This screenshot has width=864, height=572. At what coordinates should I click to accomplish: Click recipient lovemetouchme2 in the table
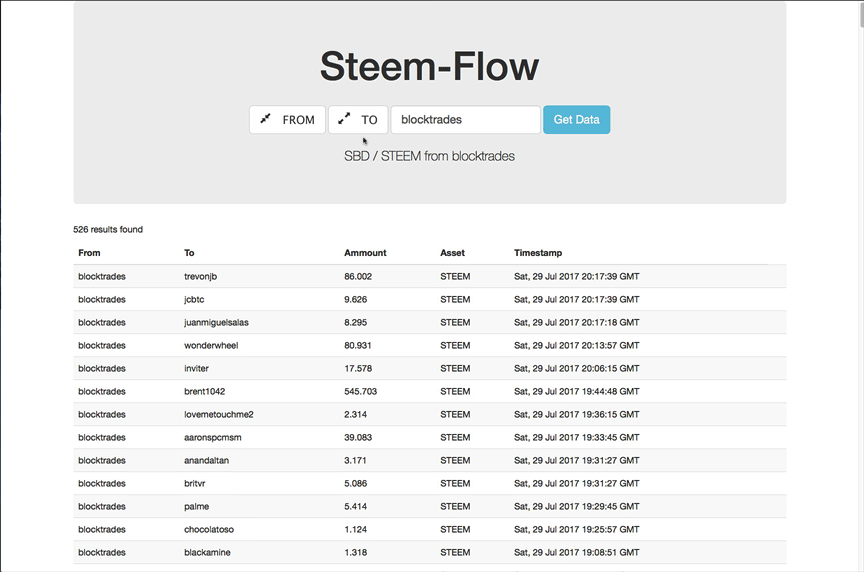(x=219, y=414)
